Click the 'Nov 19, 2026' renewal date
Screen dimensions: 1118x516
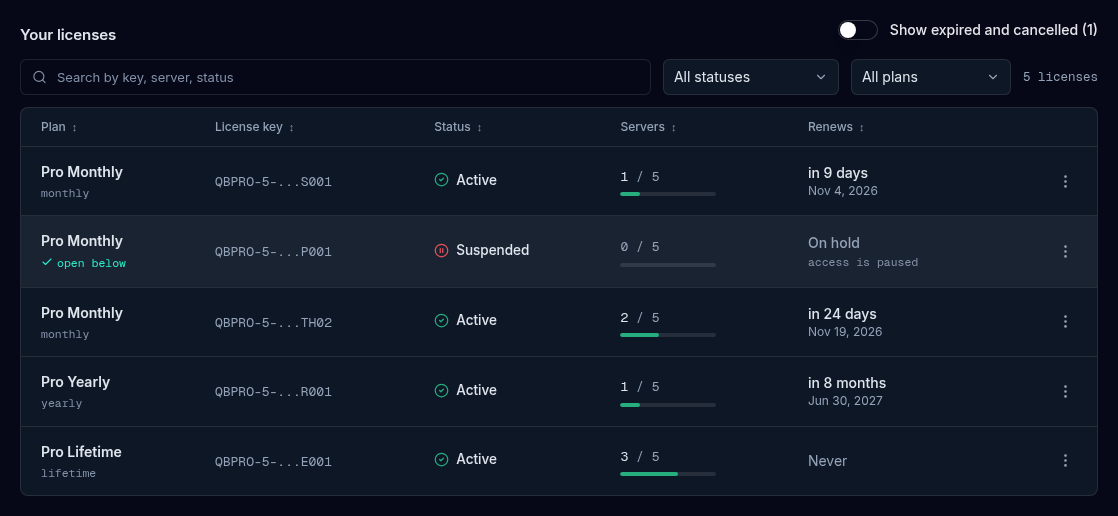[x=845, y=331]
